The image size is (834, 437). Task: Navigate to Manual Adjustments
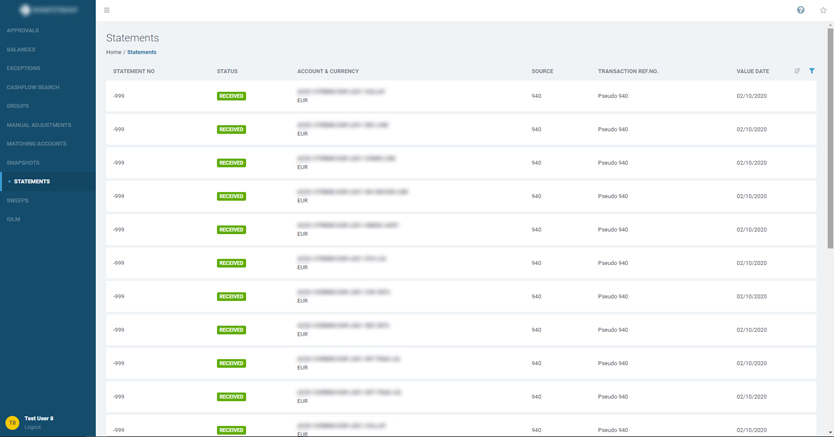click(x=39, y=125)
